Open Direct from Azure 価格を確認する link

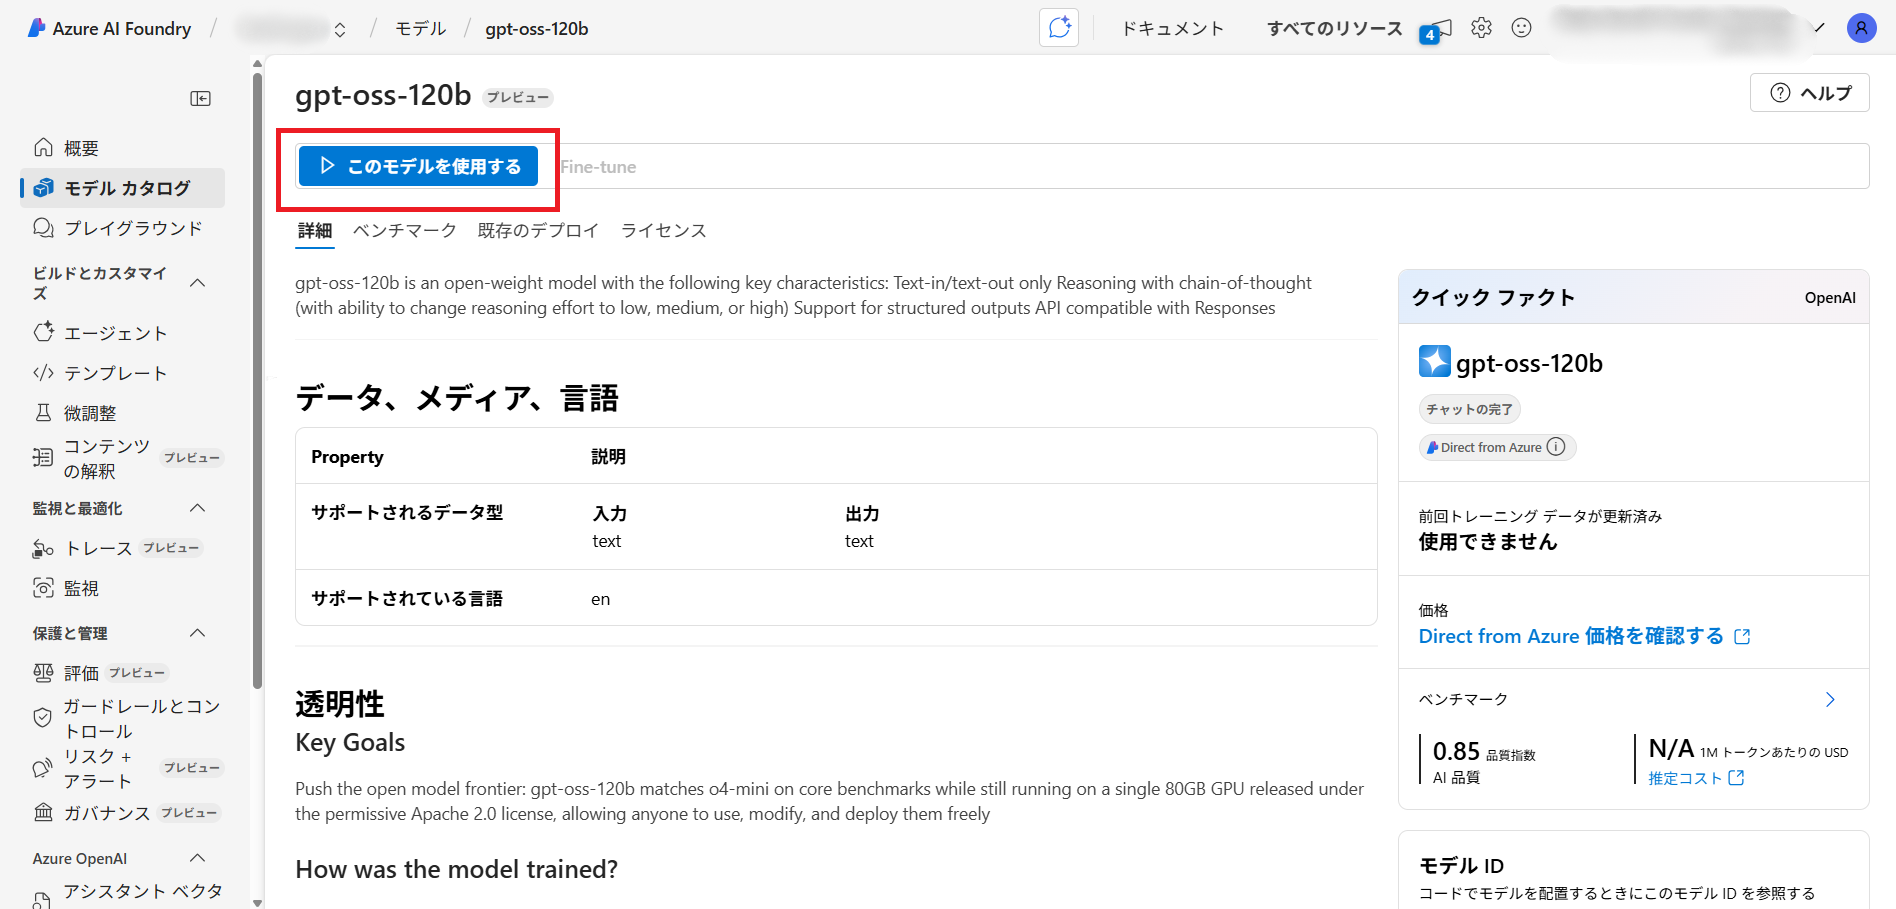click(1584, 636)
